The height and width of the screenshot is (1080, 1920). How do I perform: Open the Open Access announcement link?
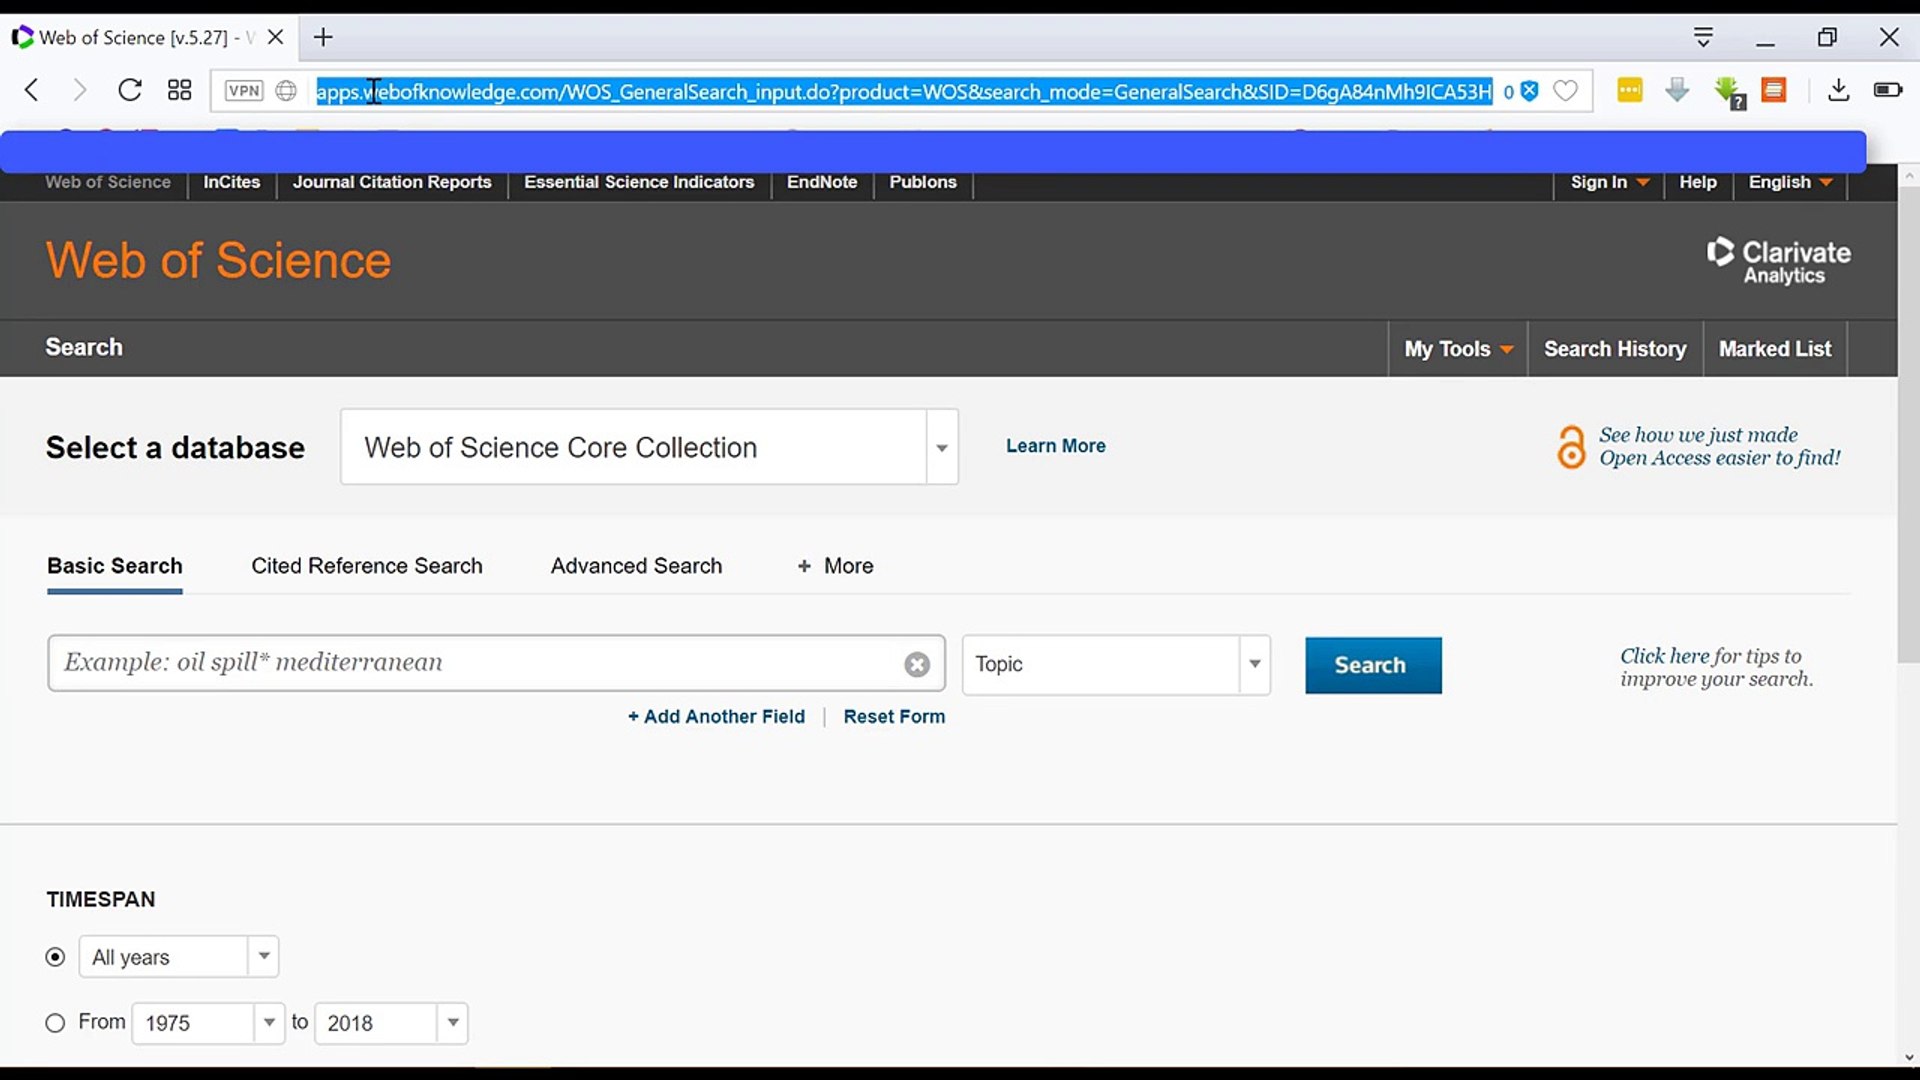click(x=1719, y=446)
